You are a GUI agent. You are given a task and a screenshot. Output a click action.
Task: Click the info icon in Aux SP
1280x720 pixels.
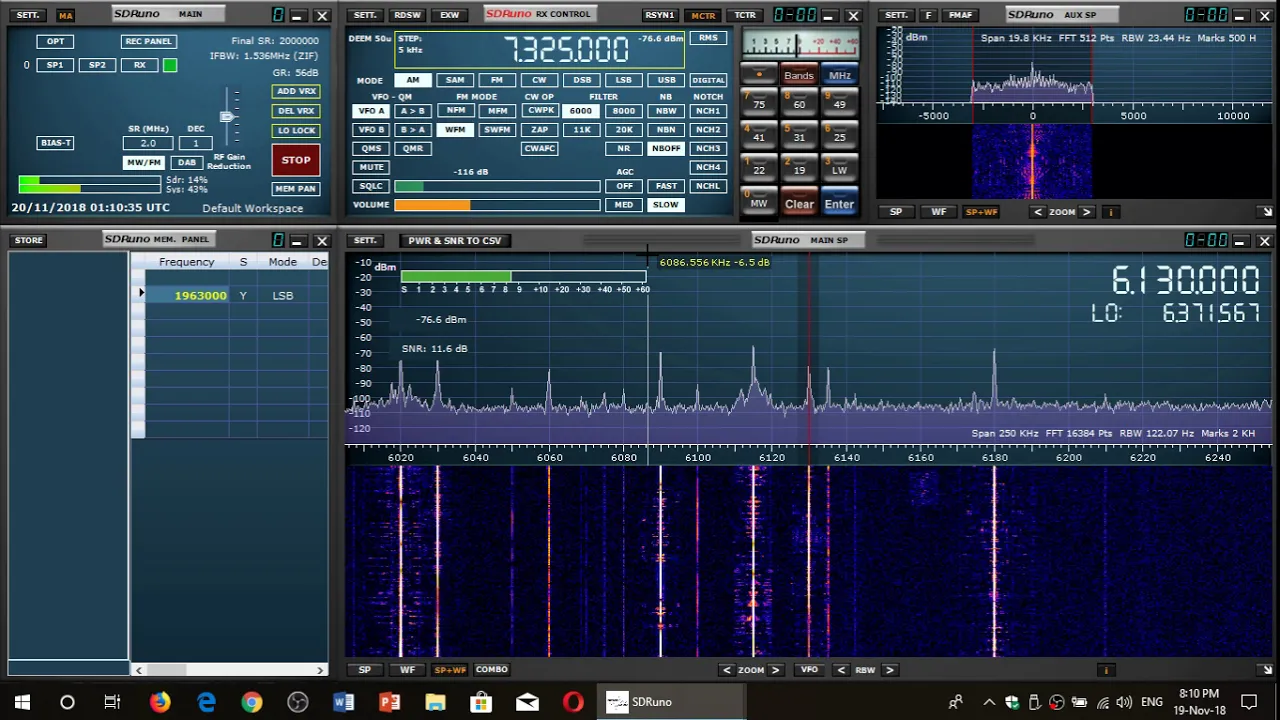point(1110,212)
